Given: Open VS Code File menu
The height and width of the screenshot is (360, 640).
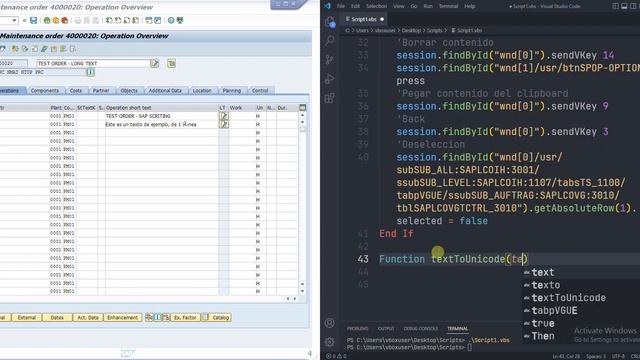Looking at the screenshot, I should click(341, 6).
